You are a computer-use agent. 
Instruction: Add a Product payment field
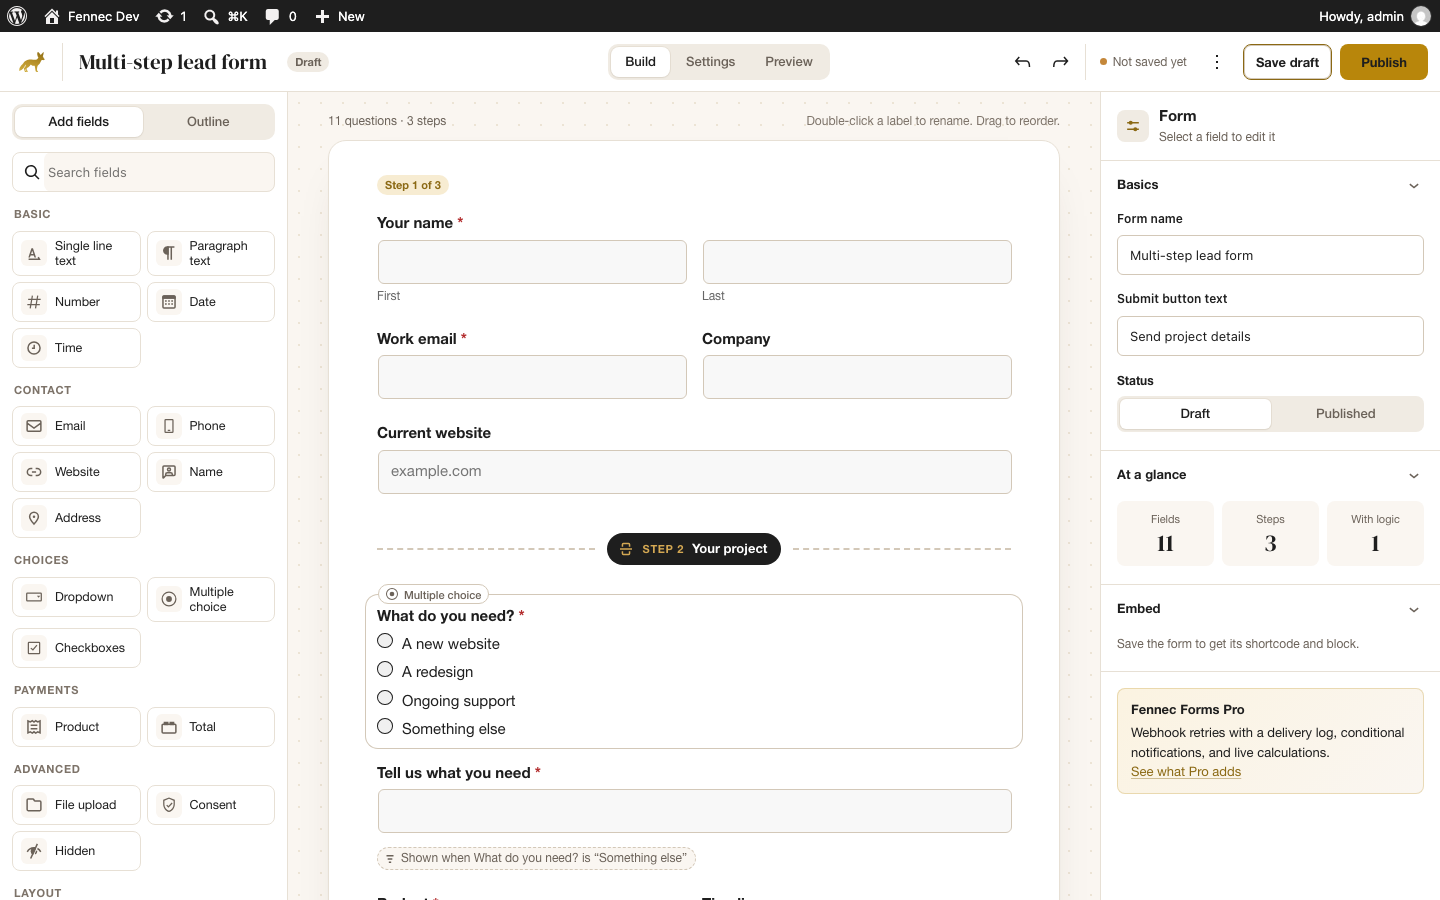[x=77, y=727]
